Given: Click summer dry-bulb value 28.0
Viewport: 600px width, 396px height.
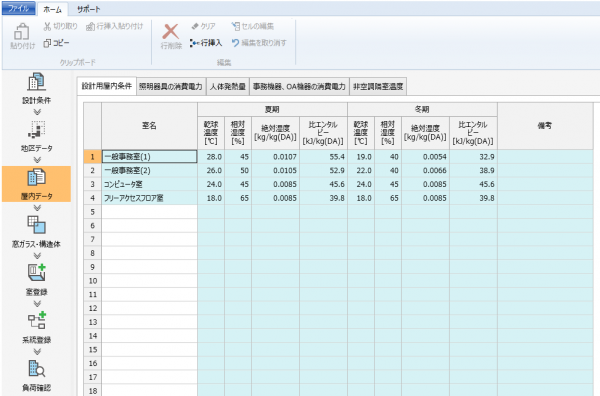Looking at the screenshot, I should (211, 156).
